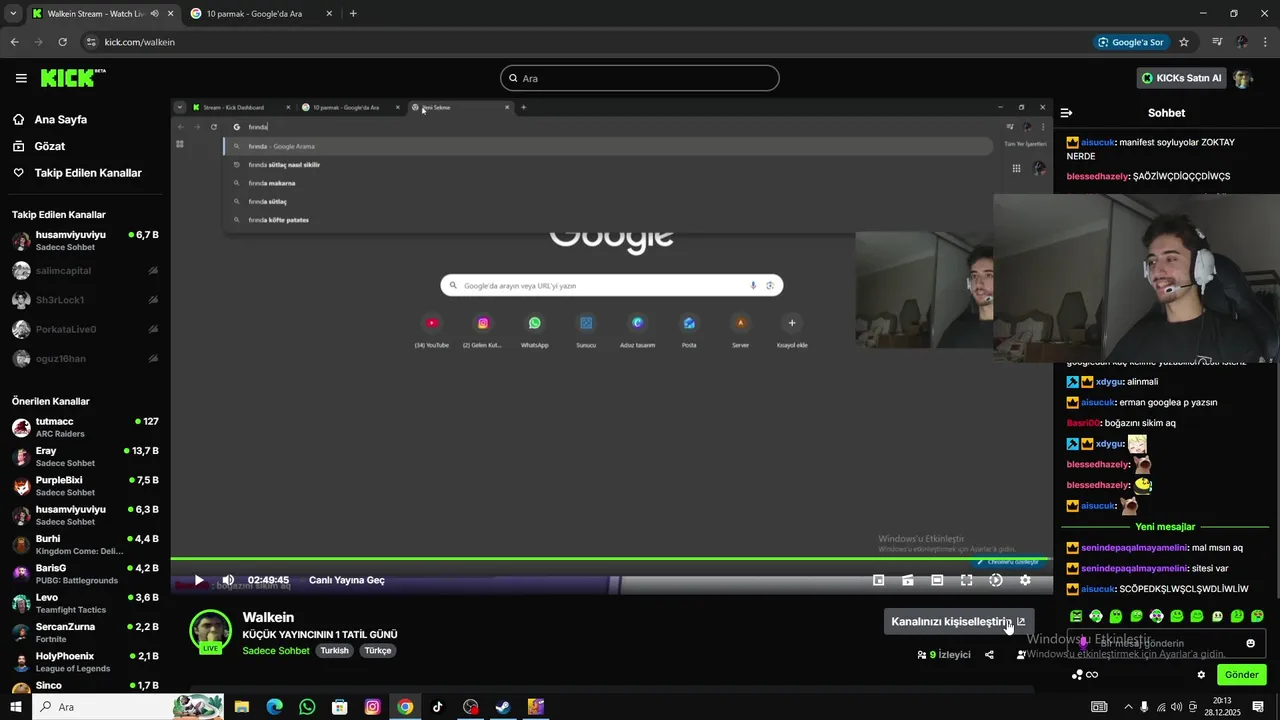
Task: Open video player settings gear
Action: click(x=1025, y=580)
